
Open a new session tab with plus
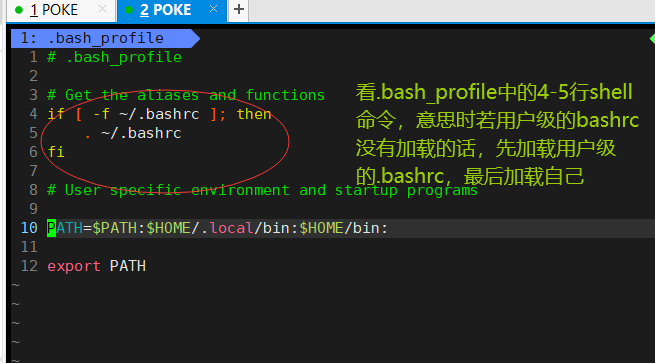pyautogui.click(x=239, y=9)
